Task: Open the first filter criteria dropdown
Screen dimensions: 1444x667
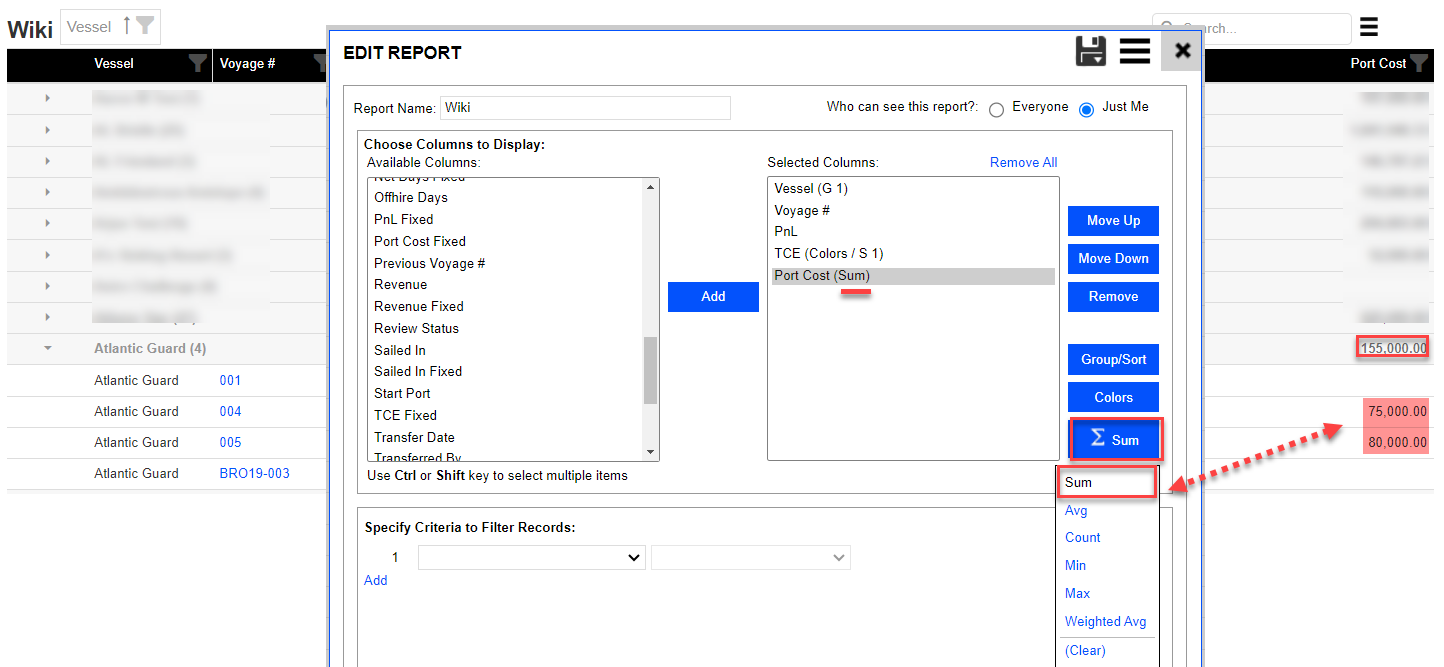Action: [531, 558]
